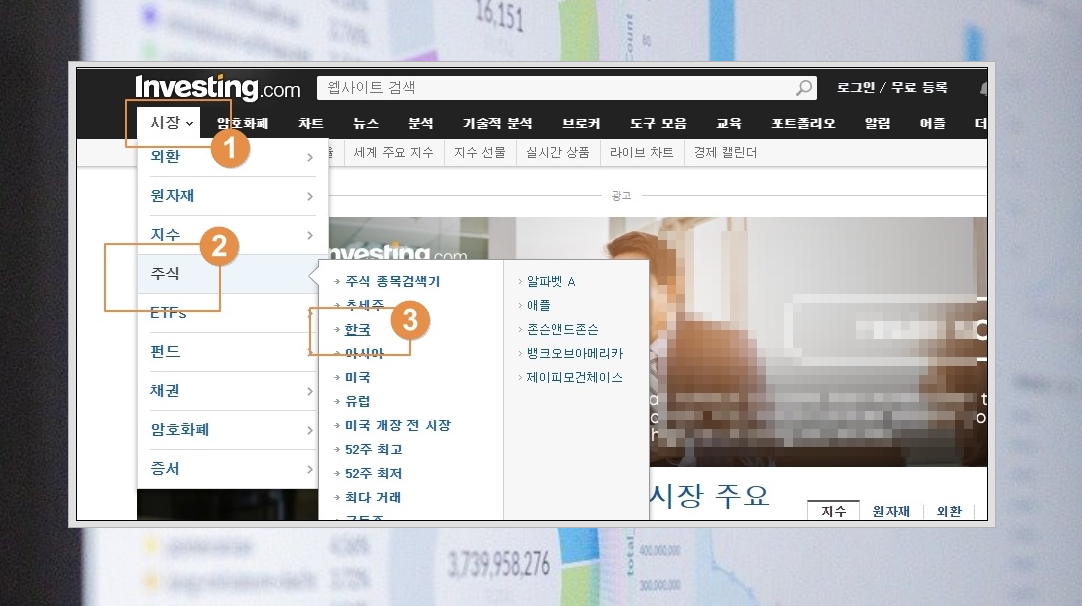Open the 차트 menu
Viewport: 1082px width, 606px height.
tap(311, 124)
